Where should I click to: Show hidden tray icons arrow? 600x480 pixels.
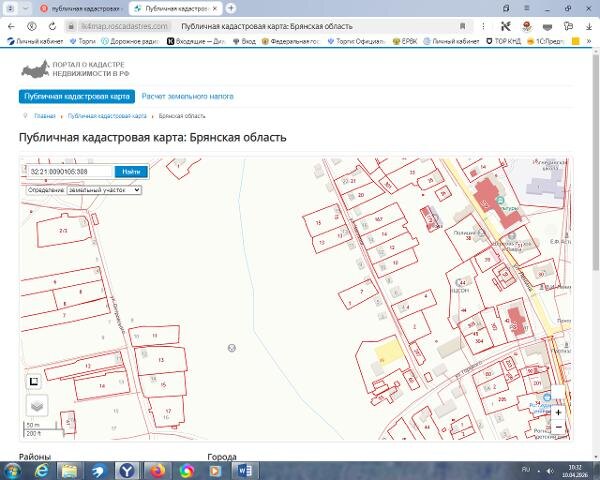point(539,471)
